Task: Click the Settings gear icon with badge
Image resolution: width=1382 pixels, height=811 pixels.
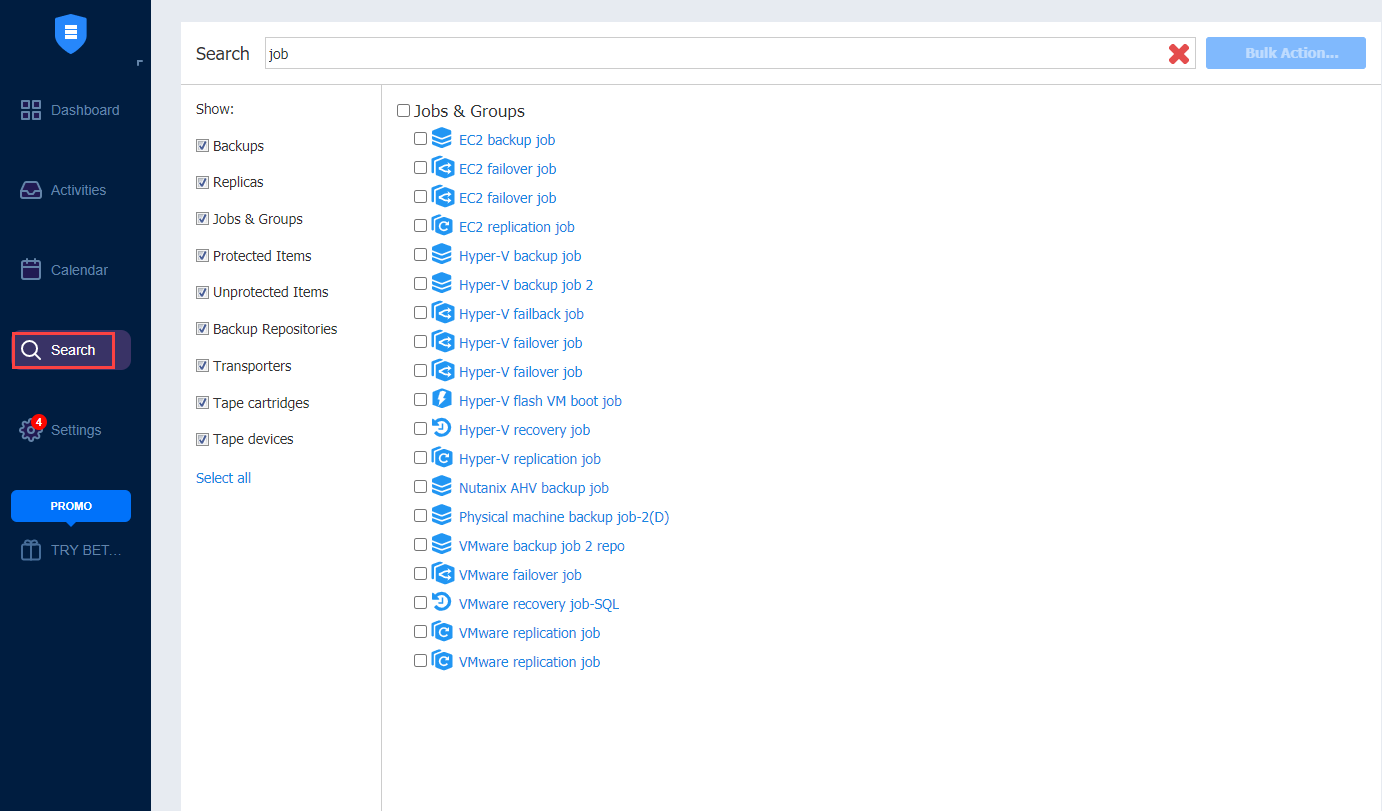Action: point(31,429)
